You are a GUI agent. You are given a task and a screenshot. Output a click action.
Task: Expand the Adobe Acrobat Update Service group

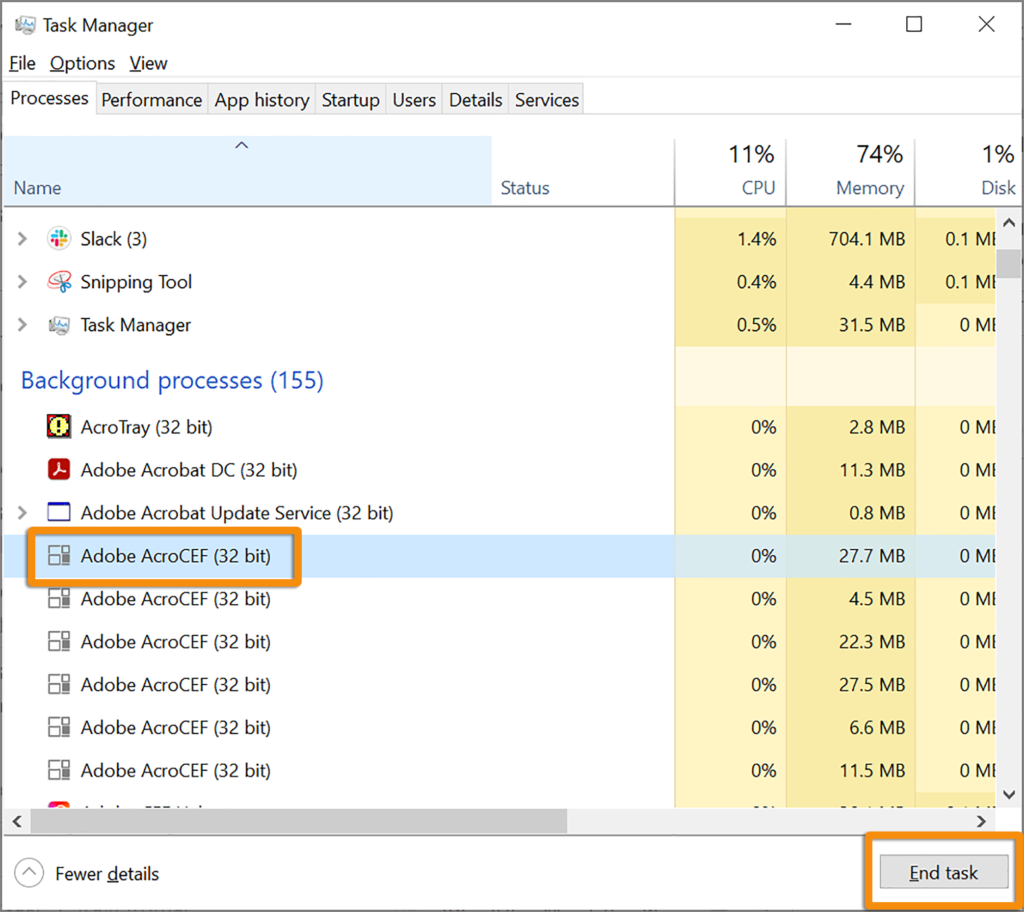20,513
